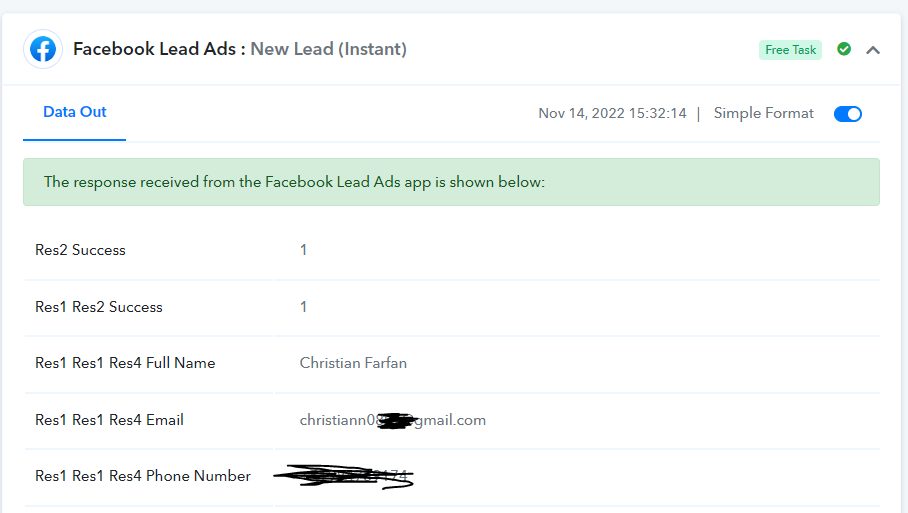Select the Res1 Res1 Res4 Full Name label
Screen dimensions: 908x513
click(125, 363)
